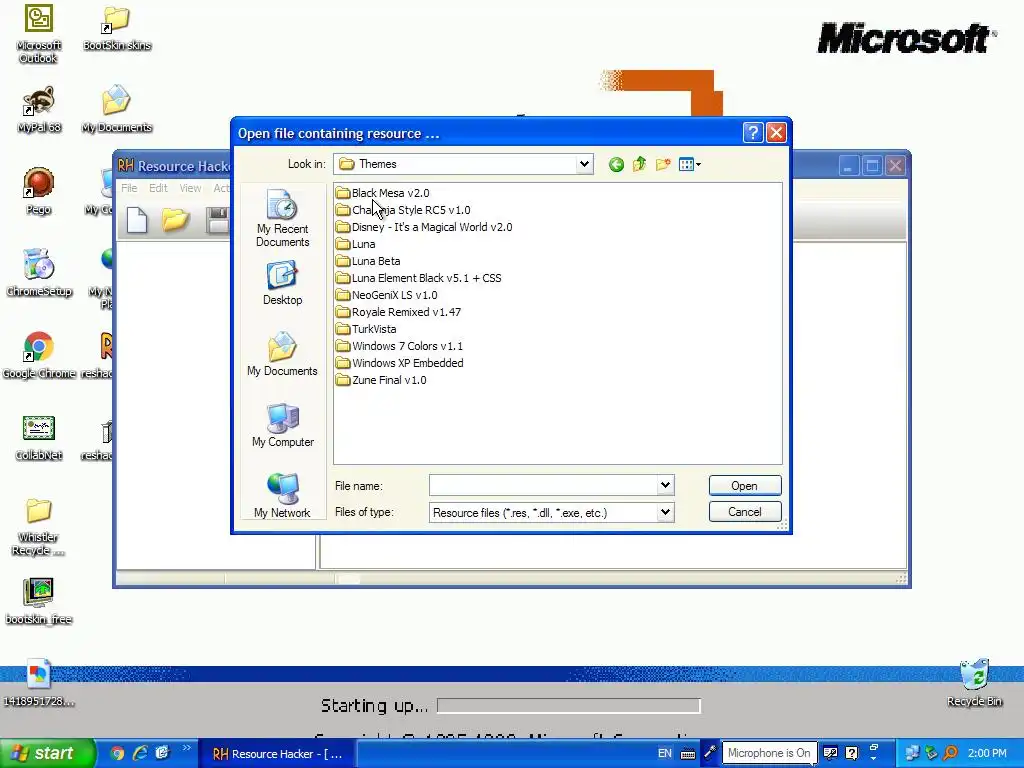Open Edit menu in Resource Hacker

point(158,188)
